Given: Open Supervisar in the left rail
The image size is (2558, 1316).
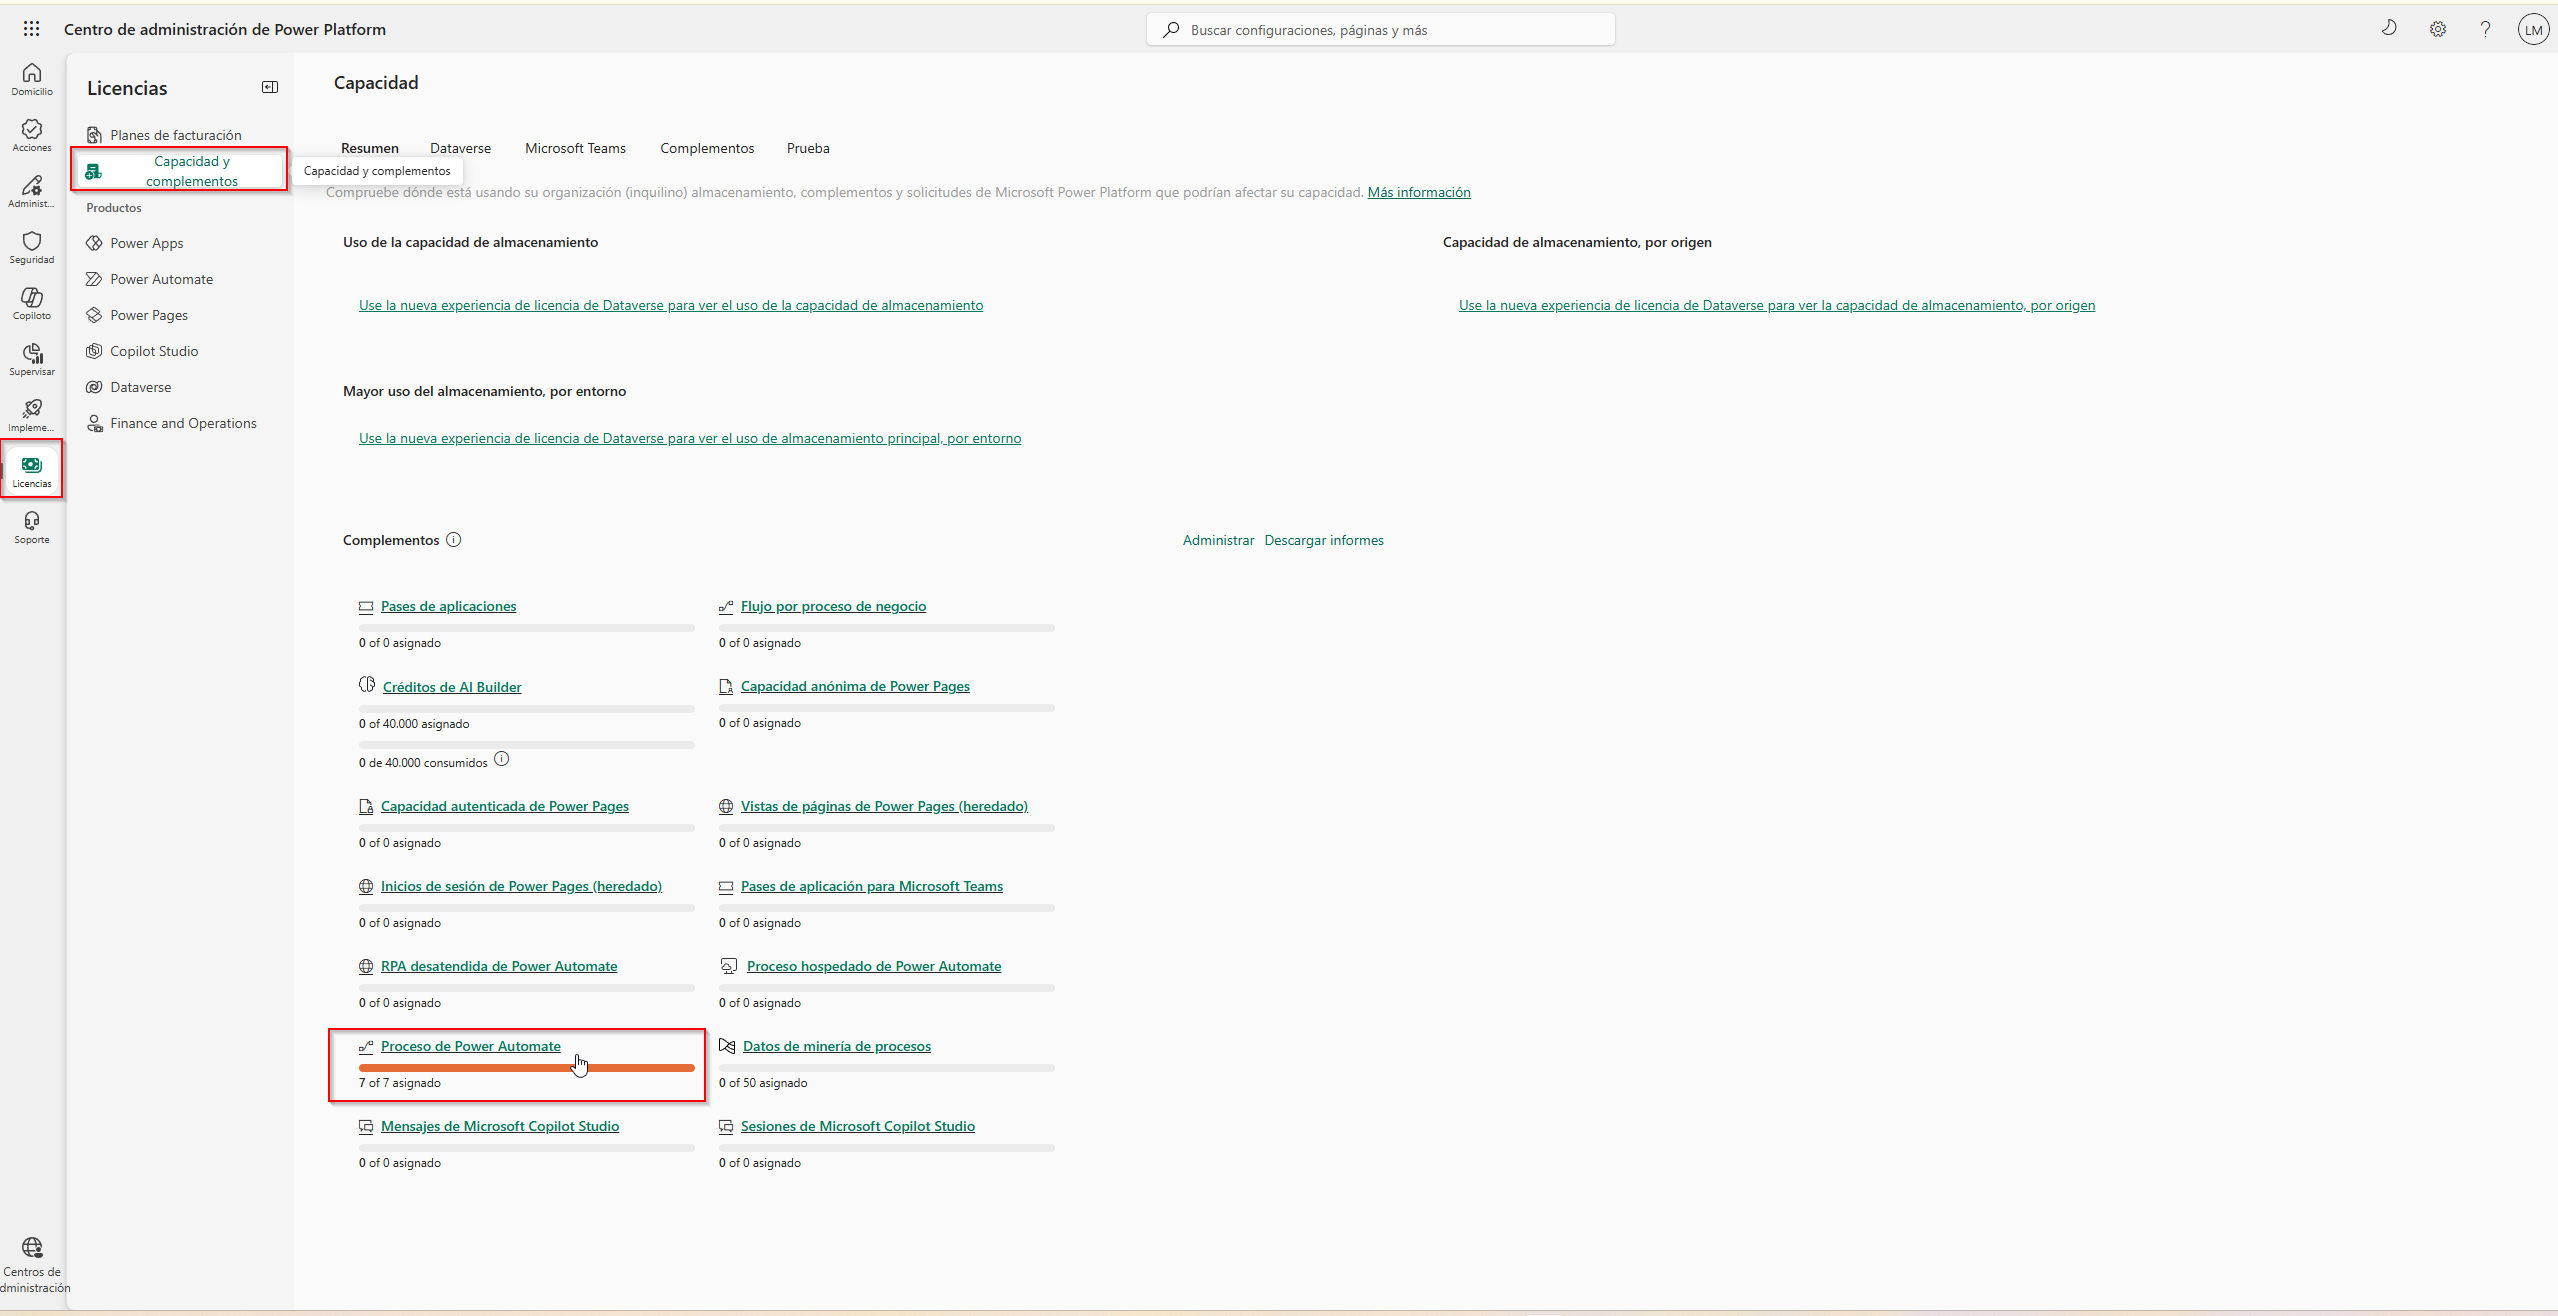Looking at the screenshot, I should 32,359.
